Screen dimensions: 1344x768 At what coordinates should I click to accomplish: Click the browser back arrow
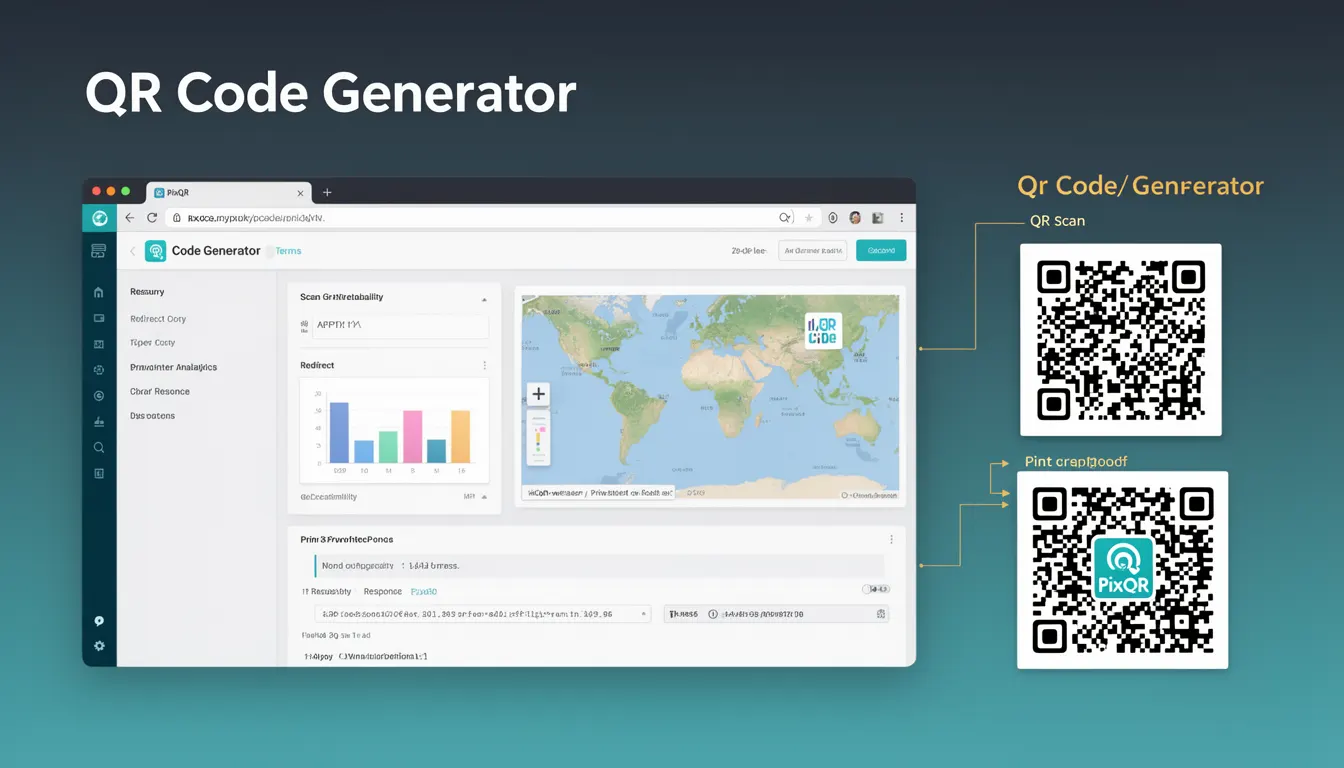[129, 218]
